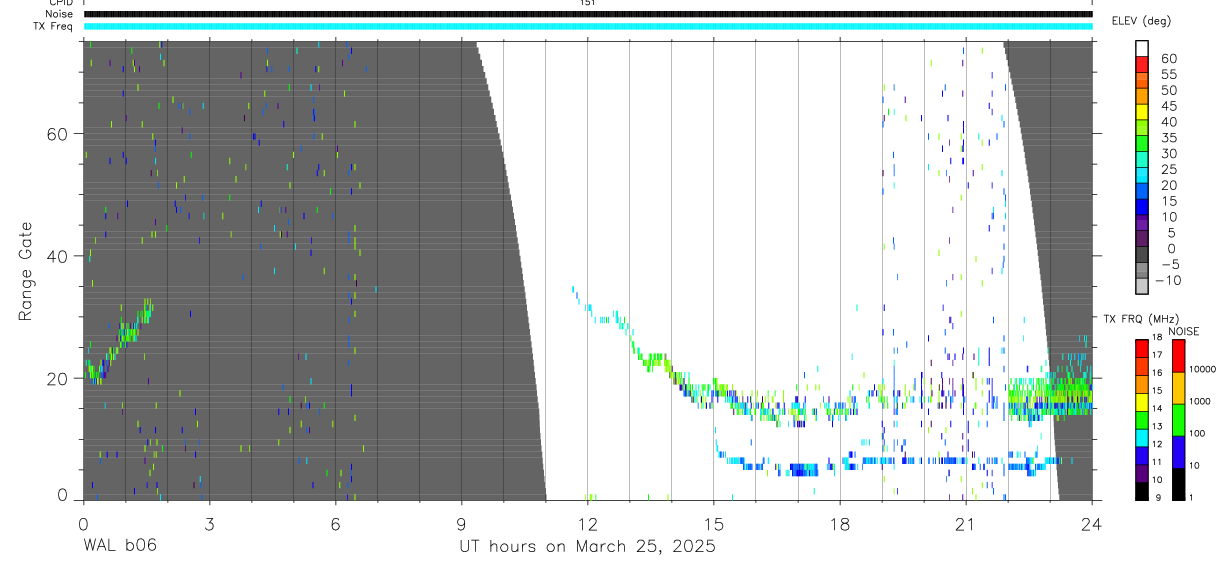1228x567 pixels.
Task: Click the black Noise strip above plot
Action: tap(588, 14)
